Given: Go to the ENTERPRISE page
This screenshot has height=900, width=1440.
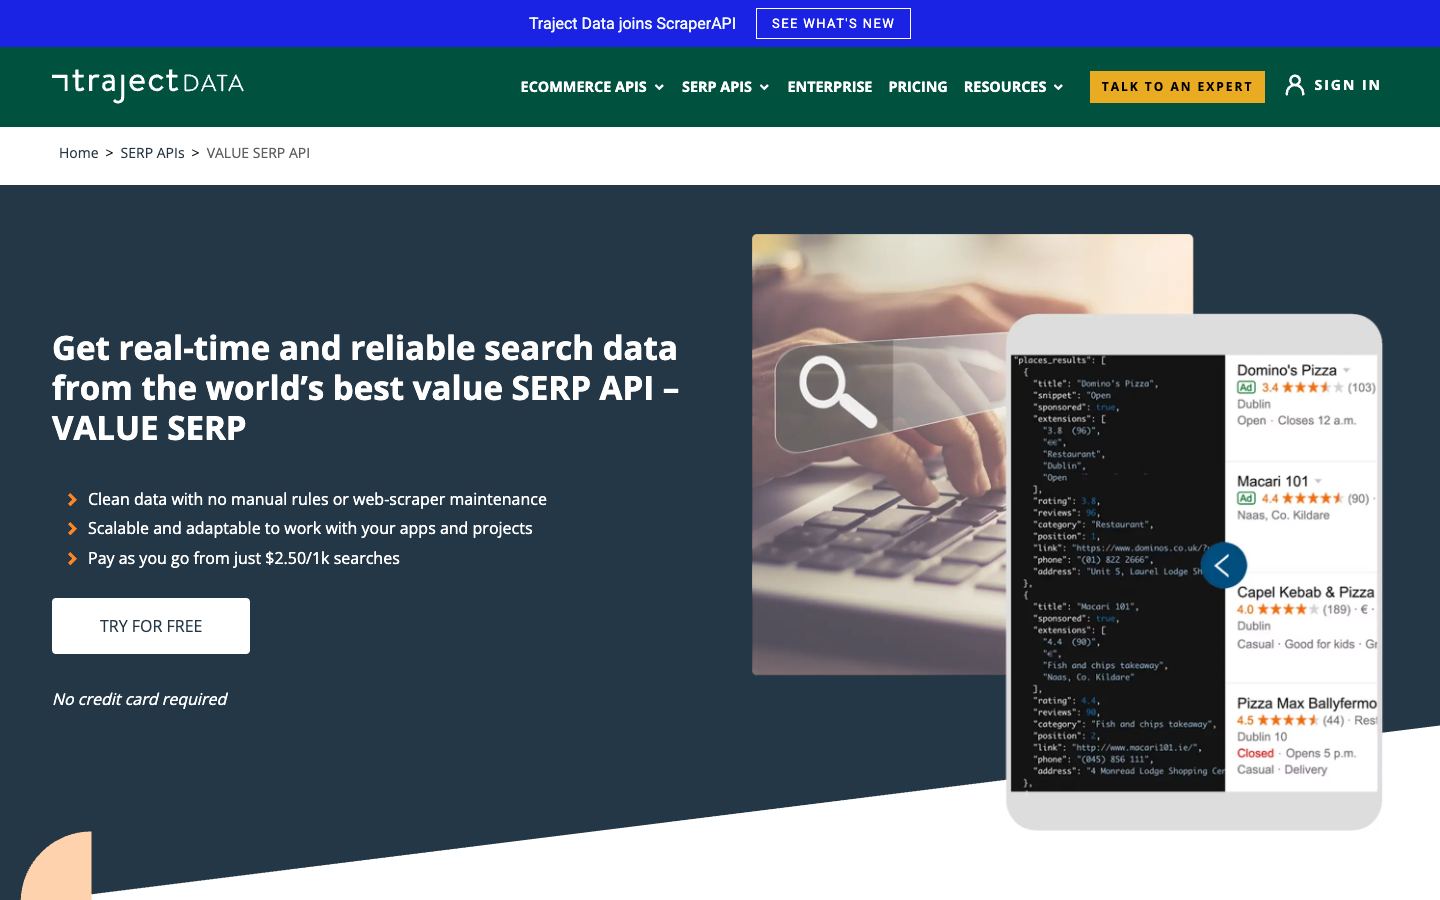Looking at the screenshot, I should pyautogui.click(x=829, y=87).
